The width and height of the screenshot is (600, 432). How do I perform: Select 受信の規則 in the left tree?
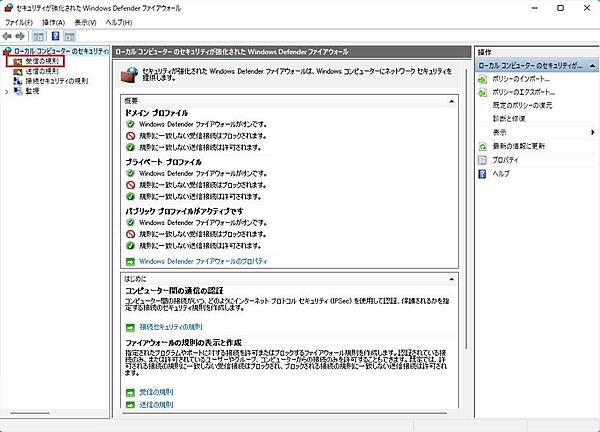(42, 61)
